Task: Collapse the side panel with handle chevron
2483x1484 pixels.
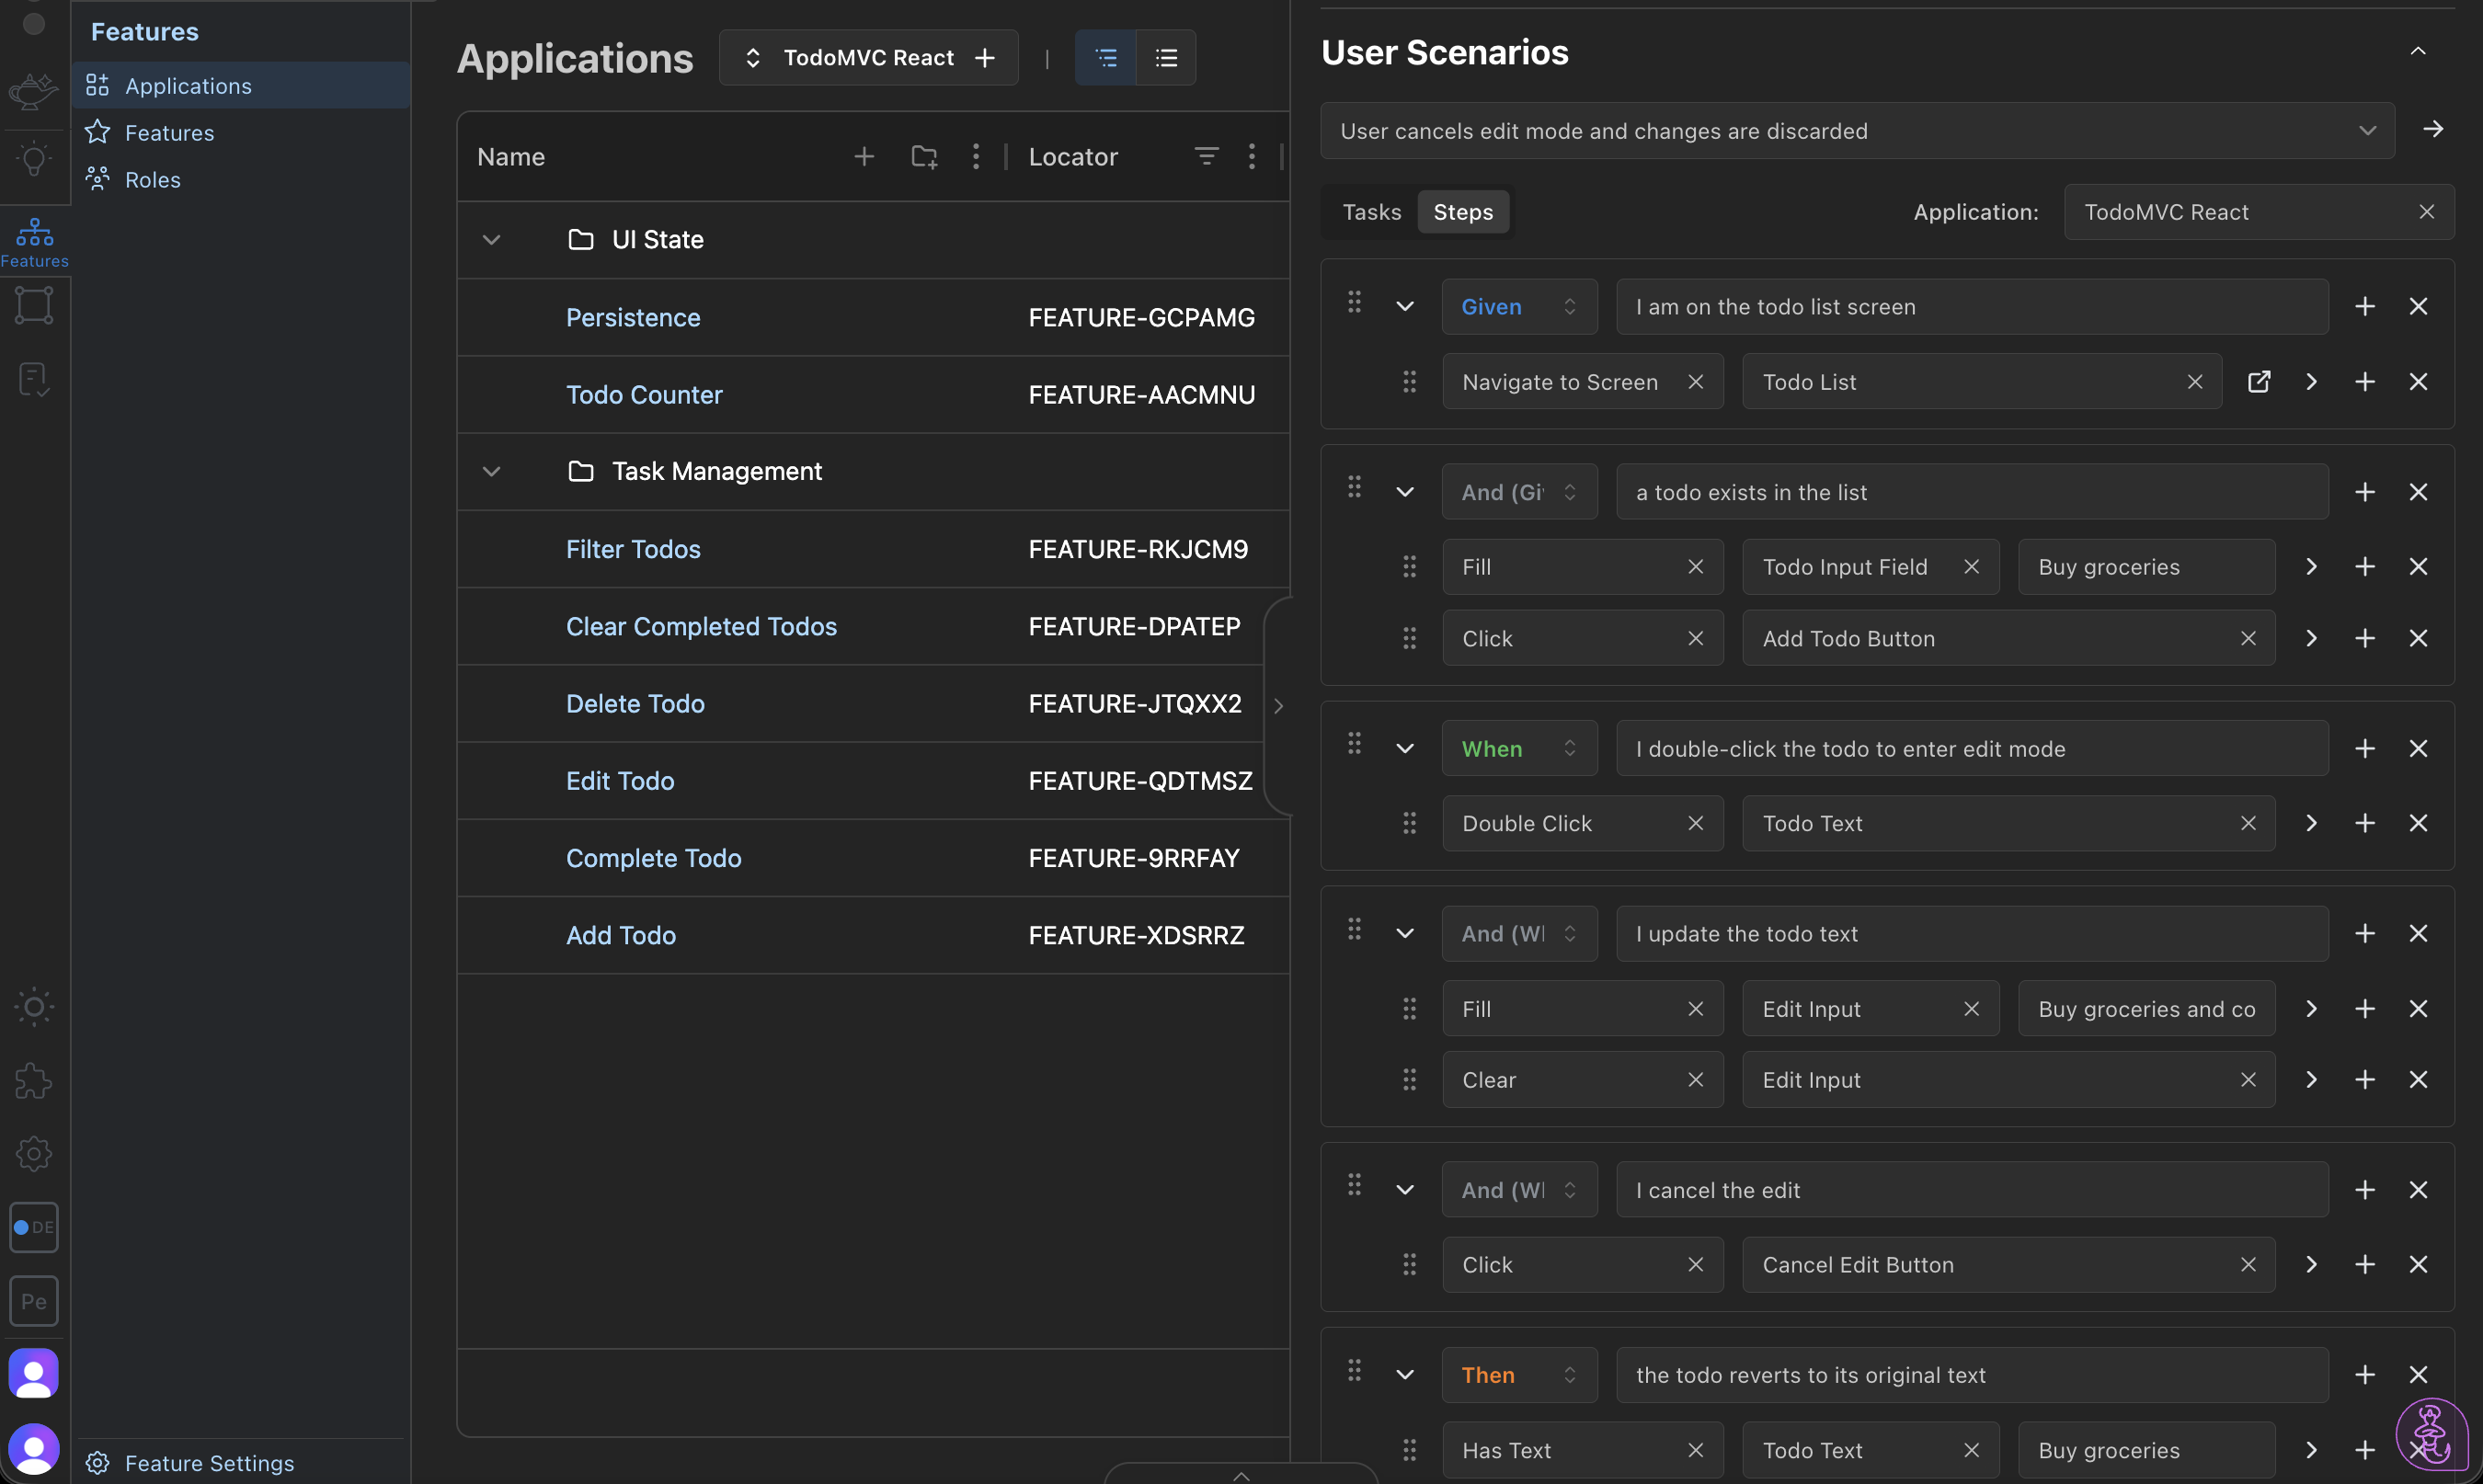Action: (x=1278, y=706)
